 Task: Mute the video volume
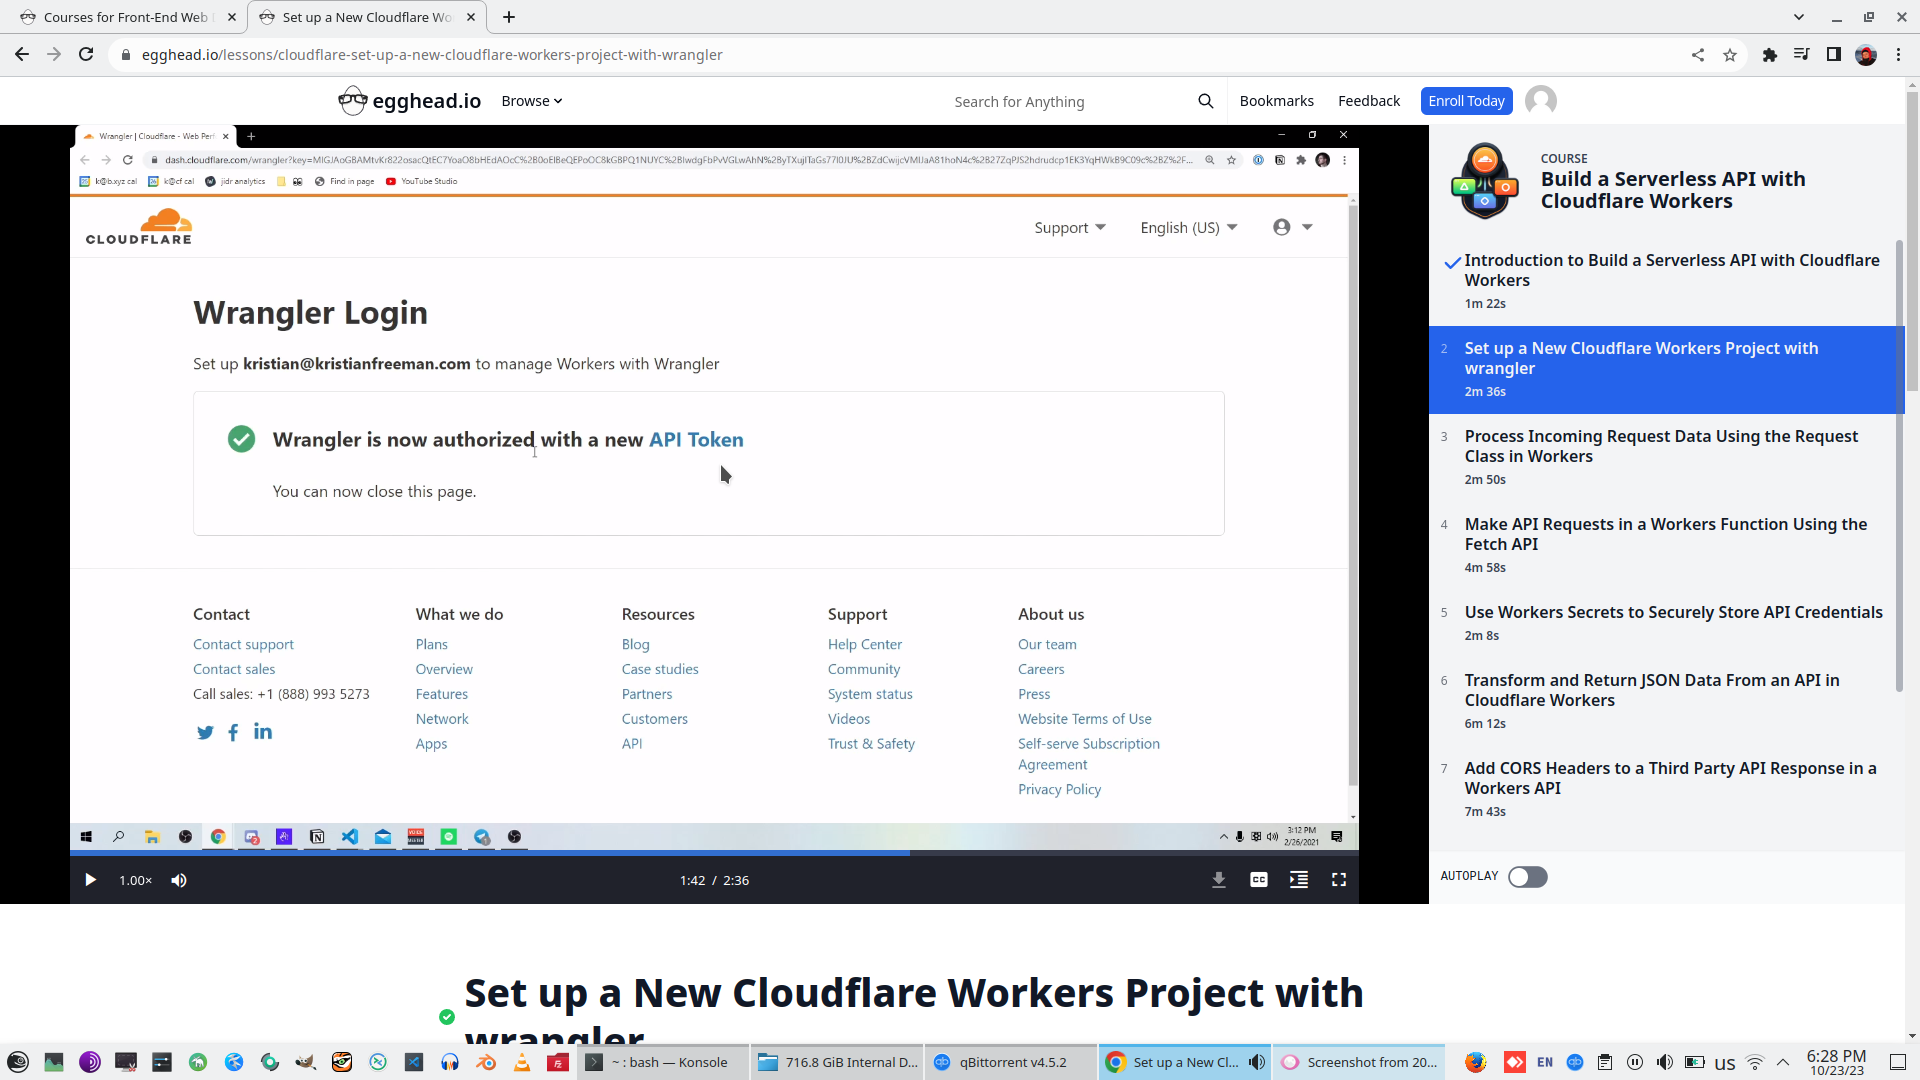179,880
